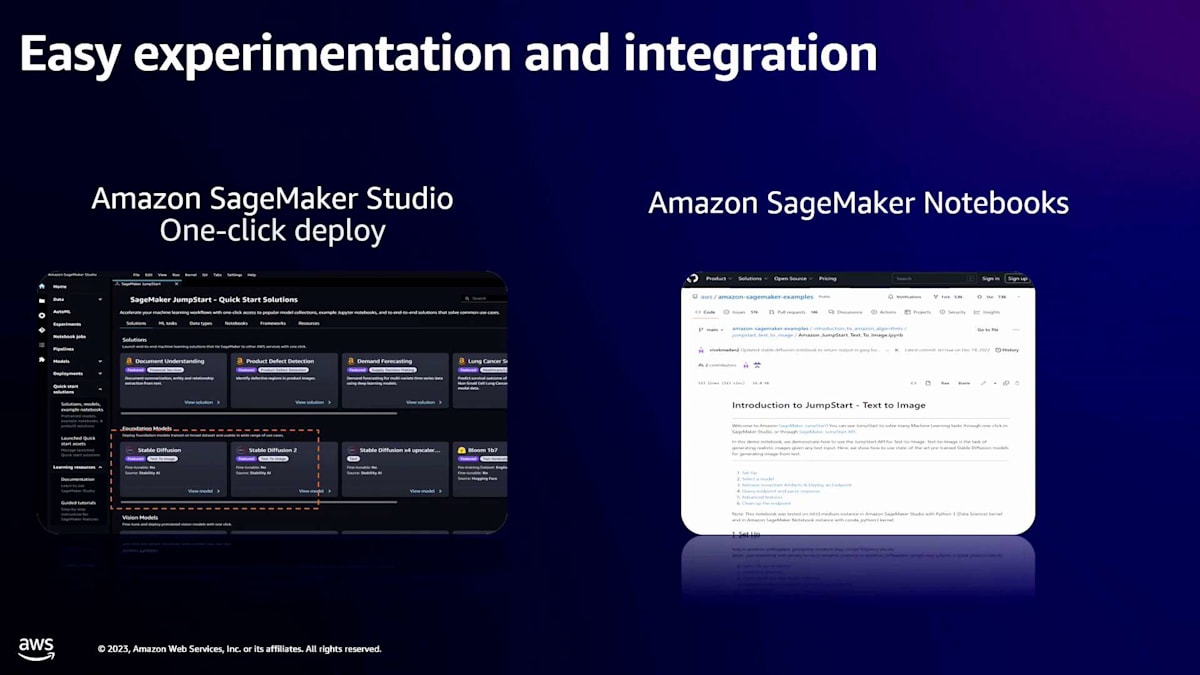Expand the Data section in Studio sidebar
This screenshot has height=675, width=1200.
click(100, 300)
